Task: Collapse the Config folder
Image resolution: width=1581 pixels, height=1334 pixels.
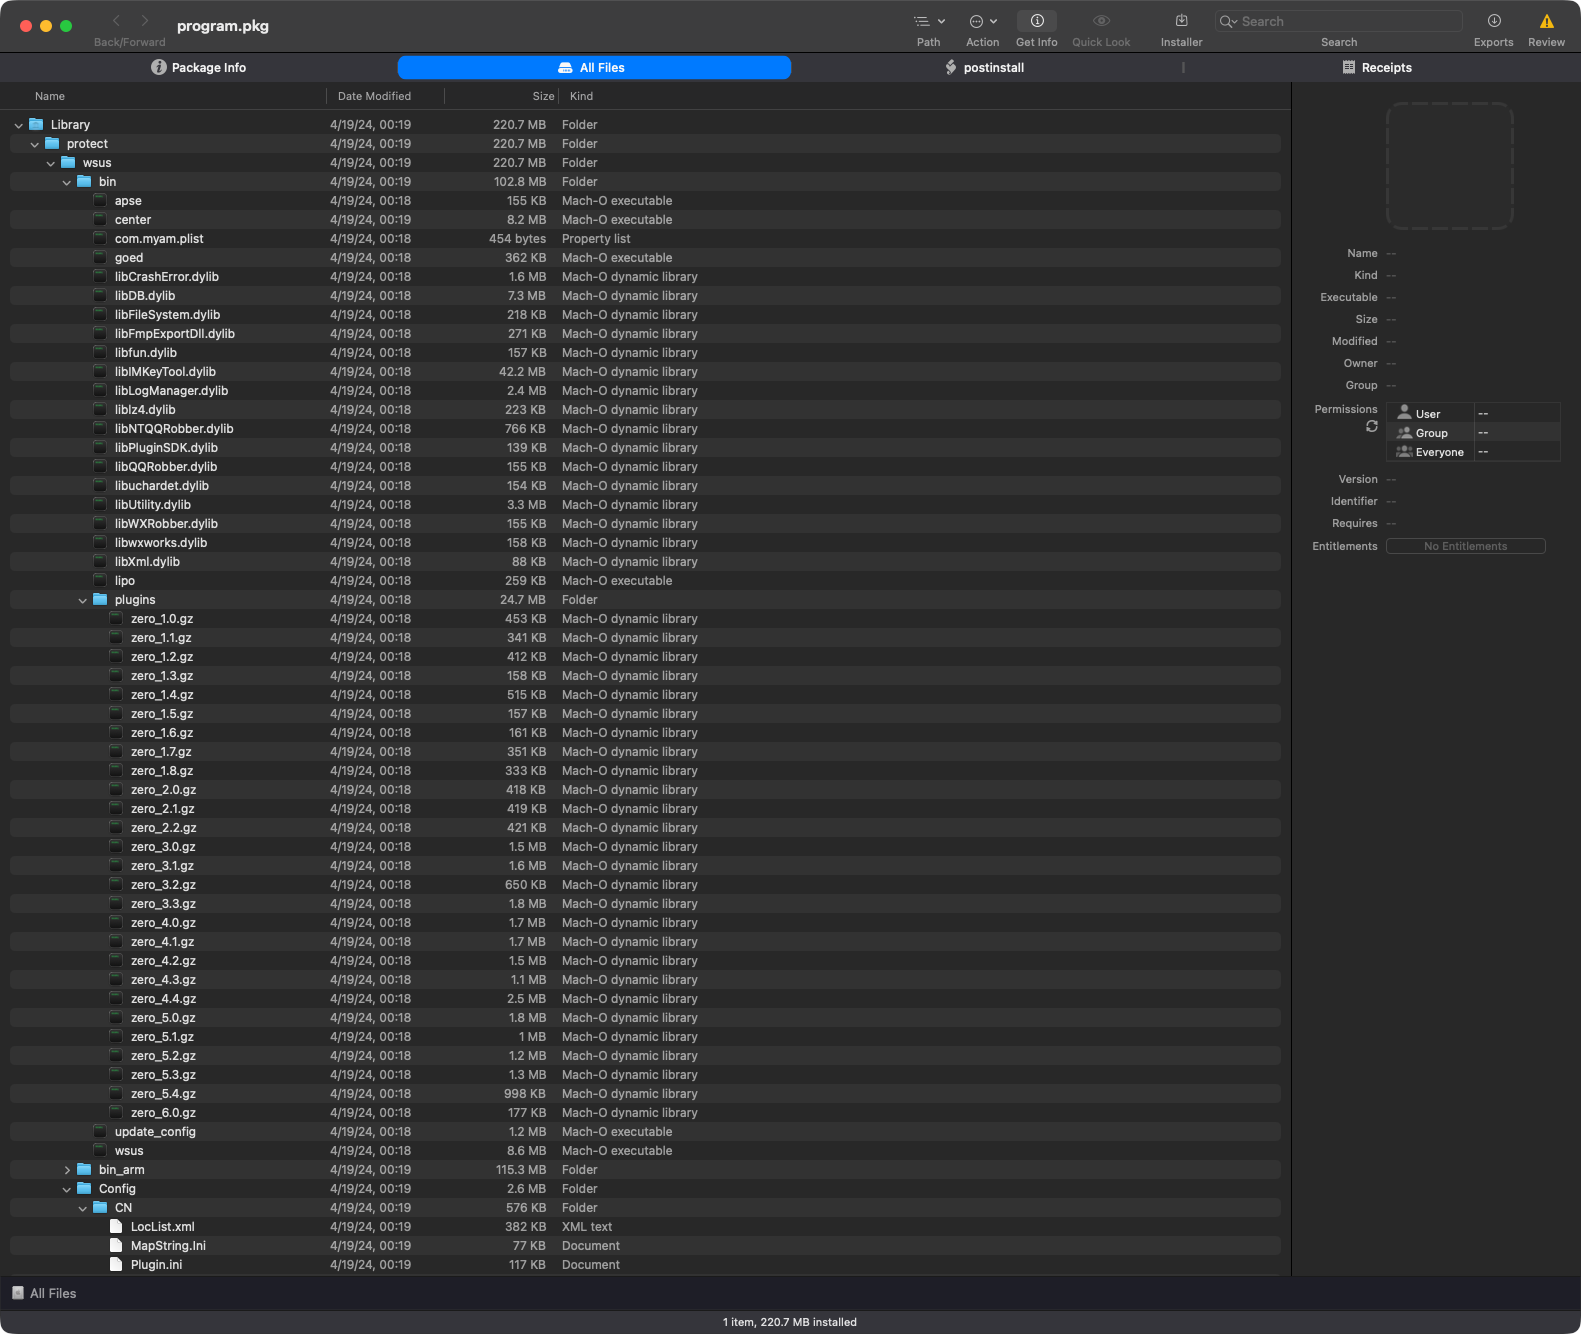Action: [x=67, y=1189]
